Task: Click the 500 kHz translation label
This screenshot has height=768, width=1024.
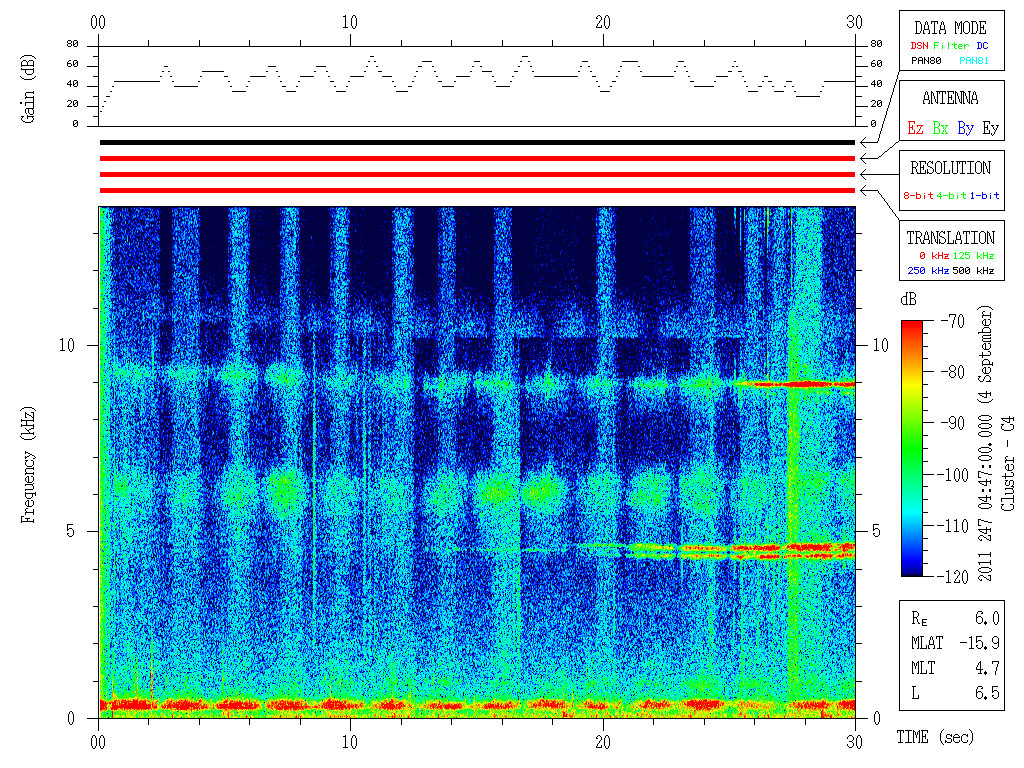Action: [973, 270]
